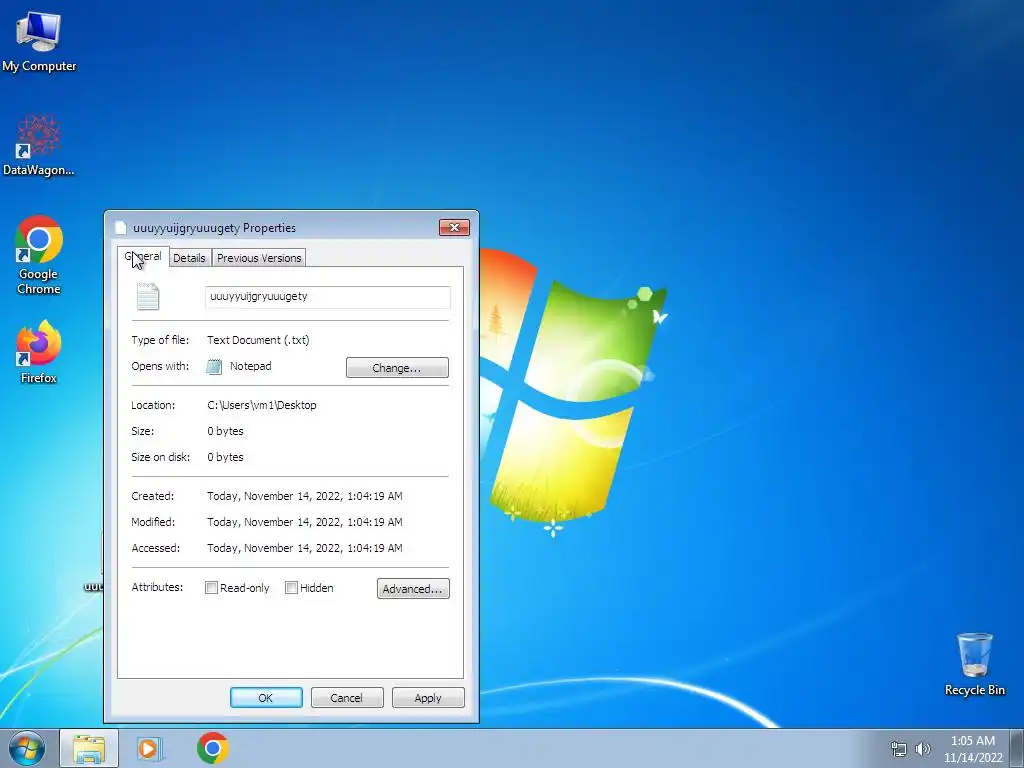The height and width of the screenshot is (768, 1024).
Task: Open the Advanced... attributes dialog
Action: [413, 588]
